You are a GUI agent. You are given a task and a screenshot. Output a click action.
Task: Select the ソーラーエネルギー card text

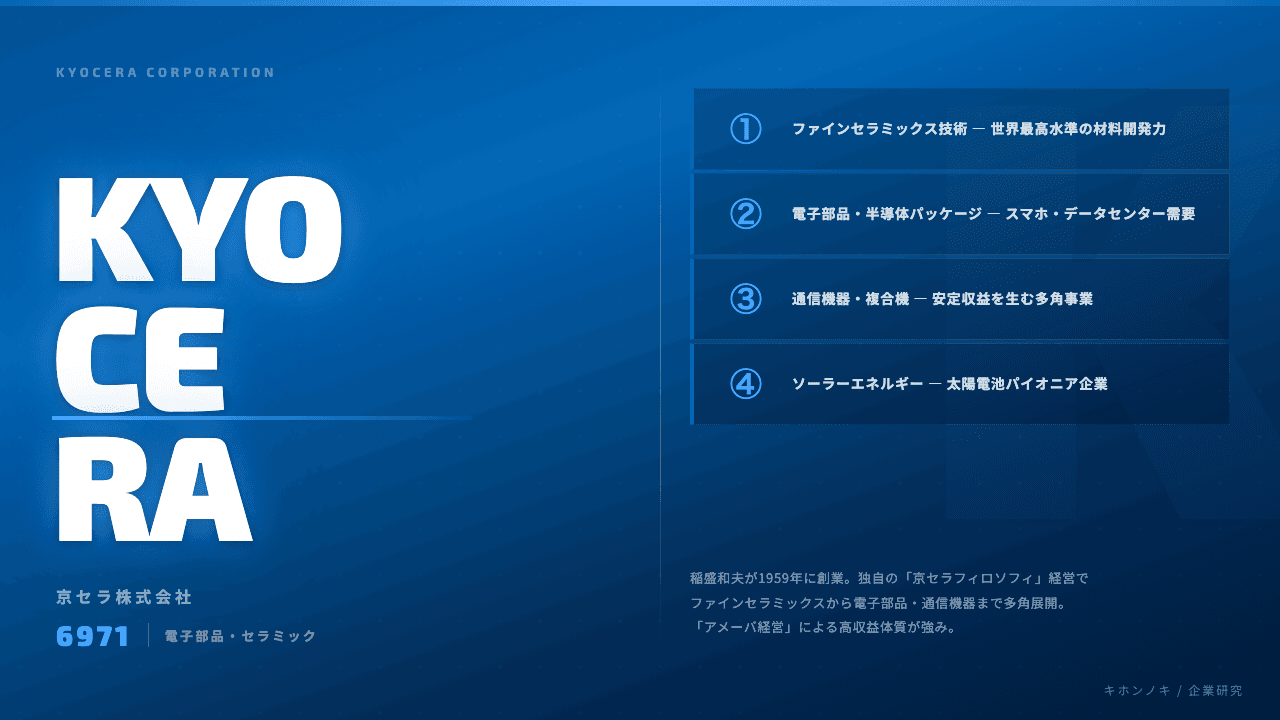point(949,384)
